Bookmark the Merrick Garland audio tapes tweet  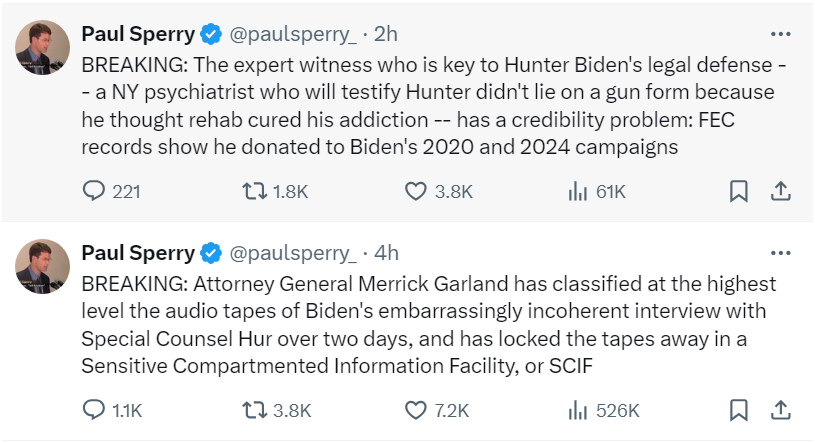pos(738,410)
